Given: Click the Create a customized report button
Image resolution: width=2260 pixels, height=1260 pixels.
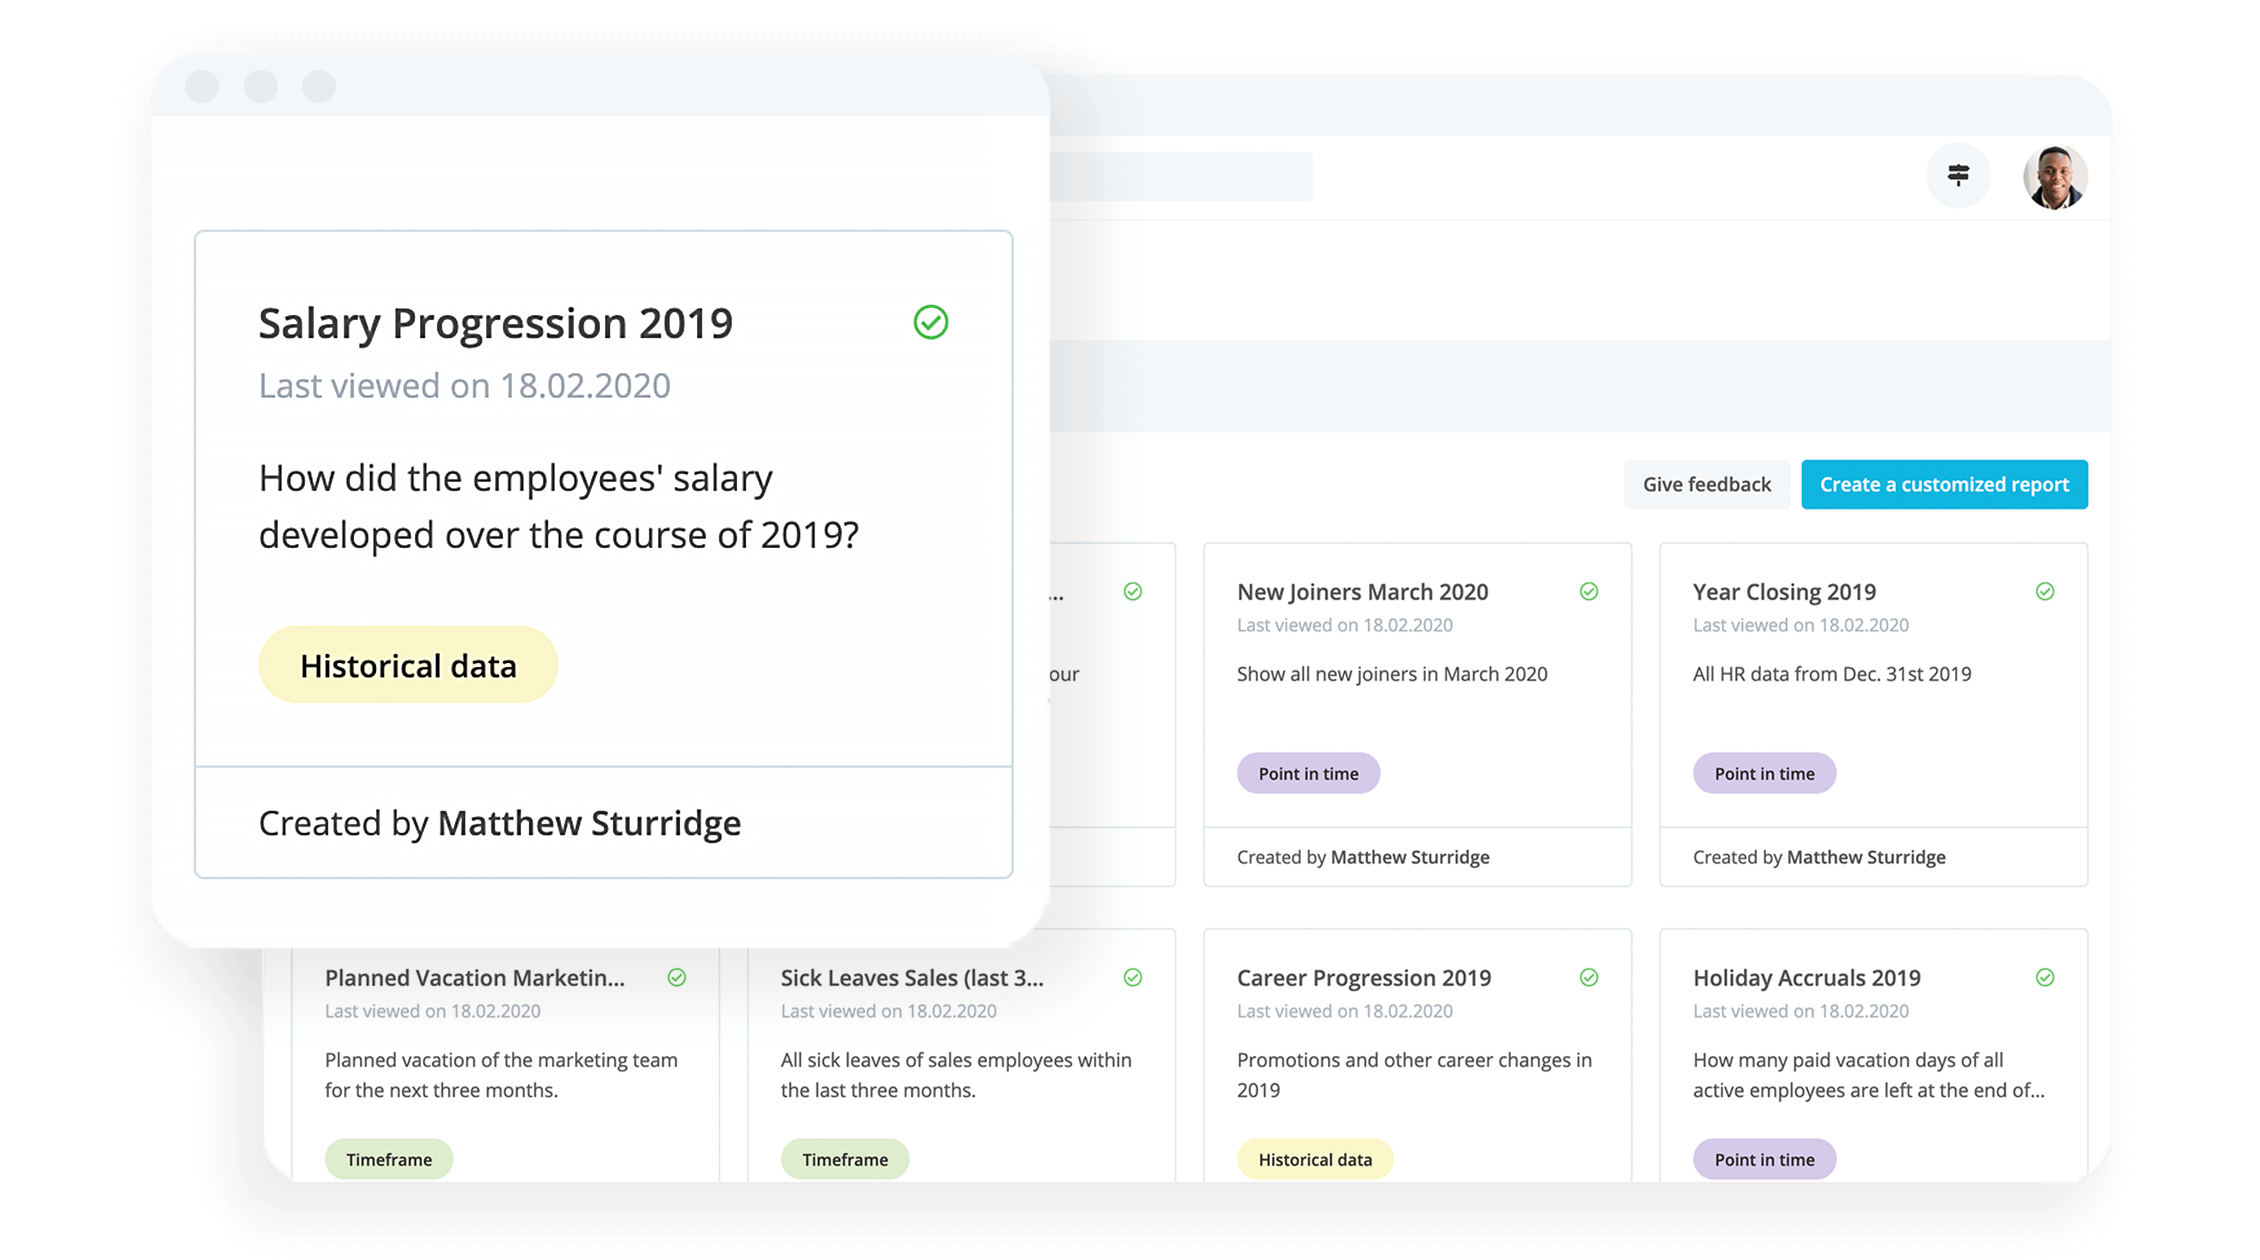Looking at the screenshot, I should [x=1944, y=484].
